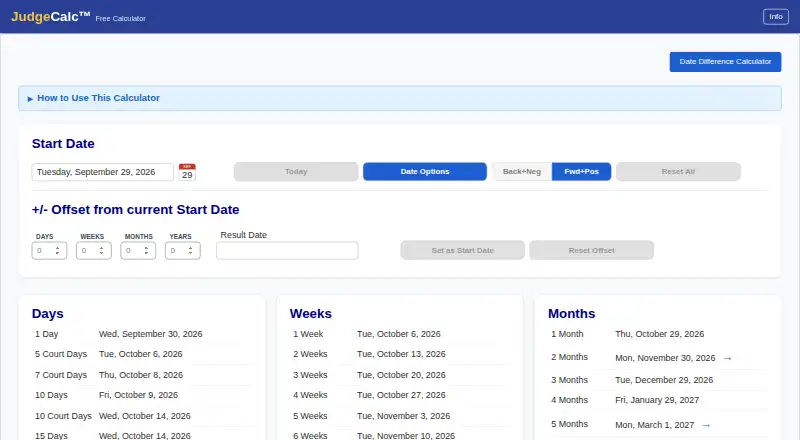Expand How to Use This Calculator
The width and height of the screenshot is (800, 440).
click(x=399, y=98)
